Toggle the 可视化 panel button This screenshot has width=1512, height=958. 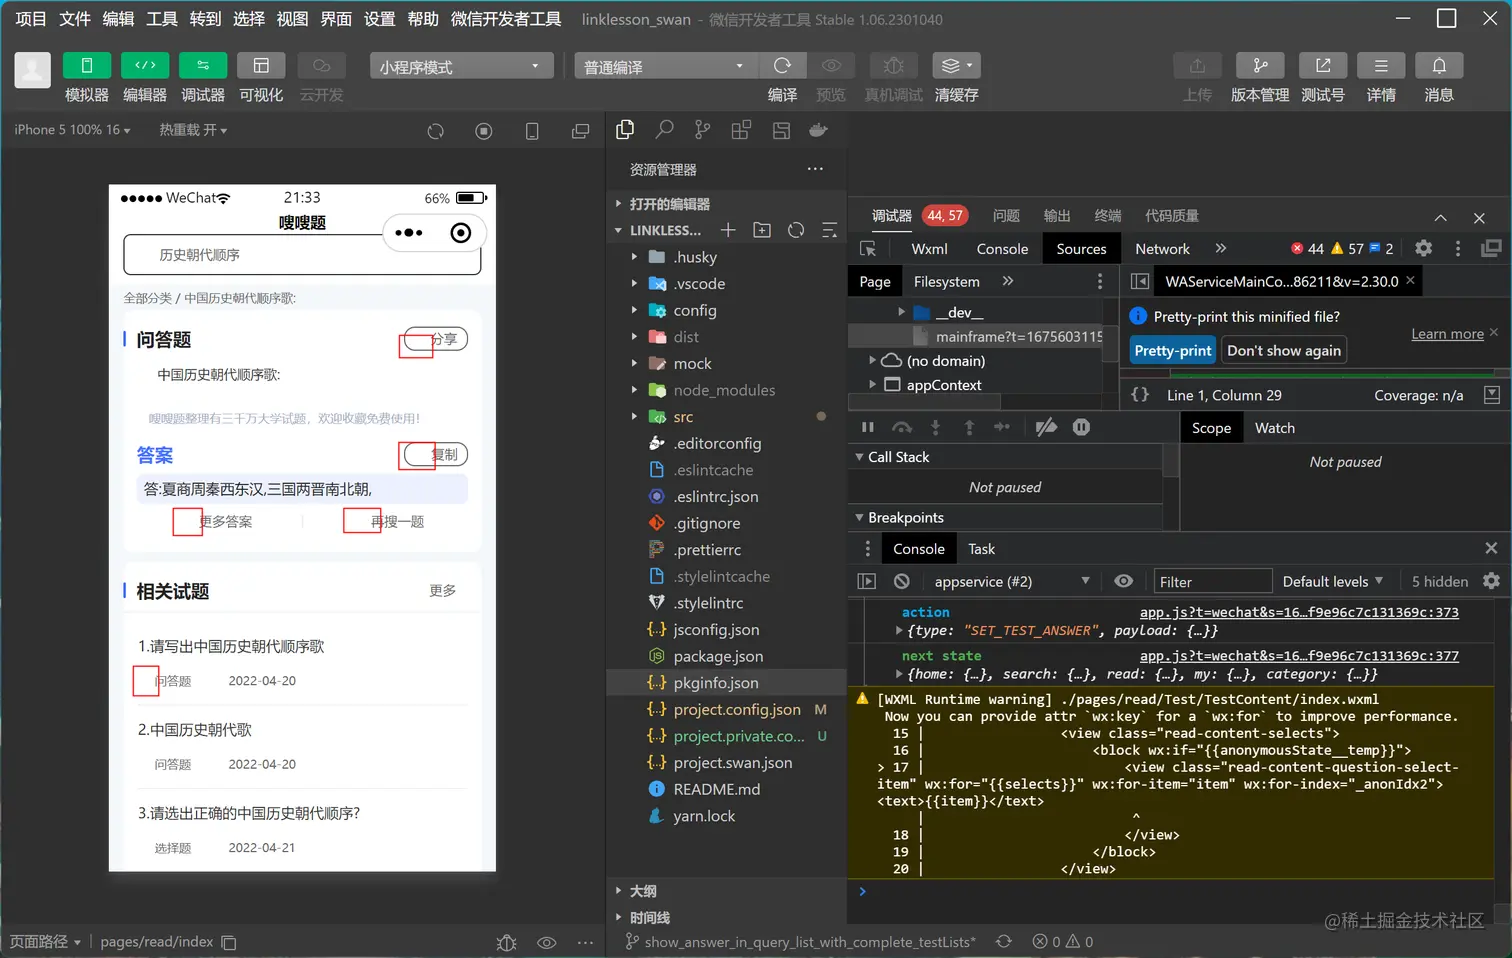pyautogui.click(x=261, y=65)
